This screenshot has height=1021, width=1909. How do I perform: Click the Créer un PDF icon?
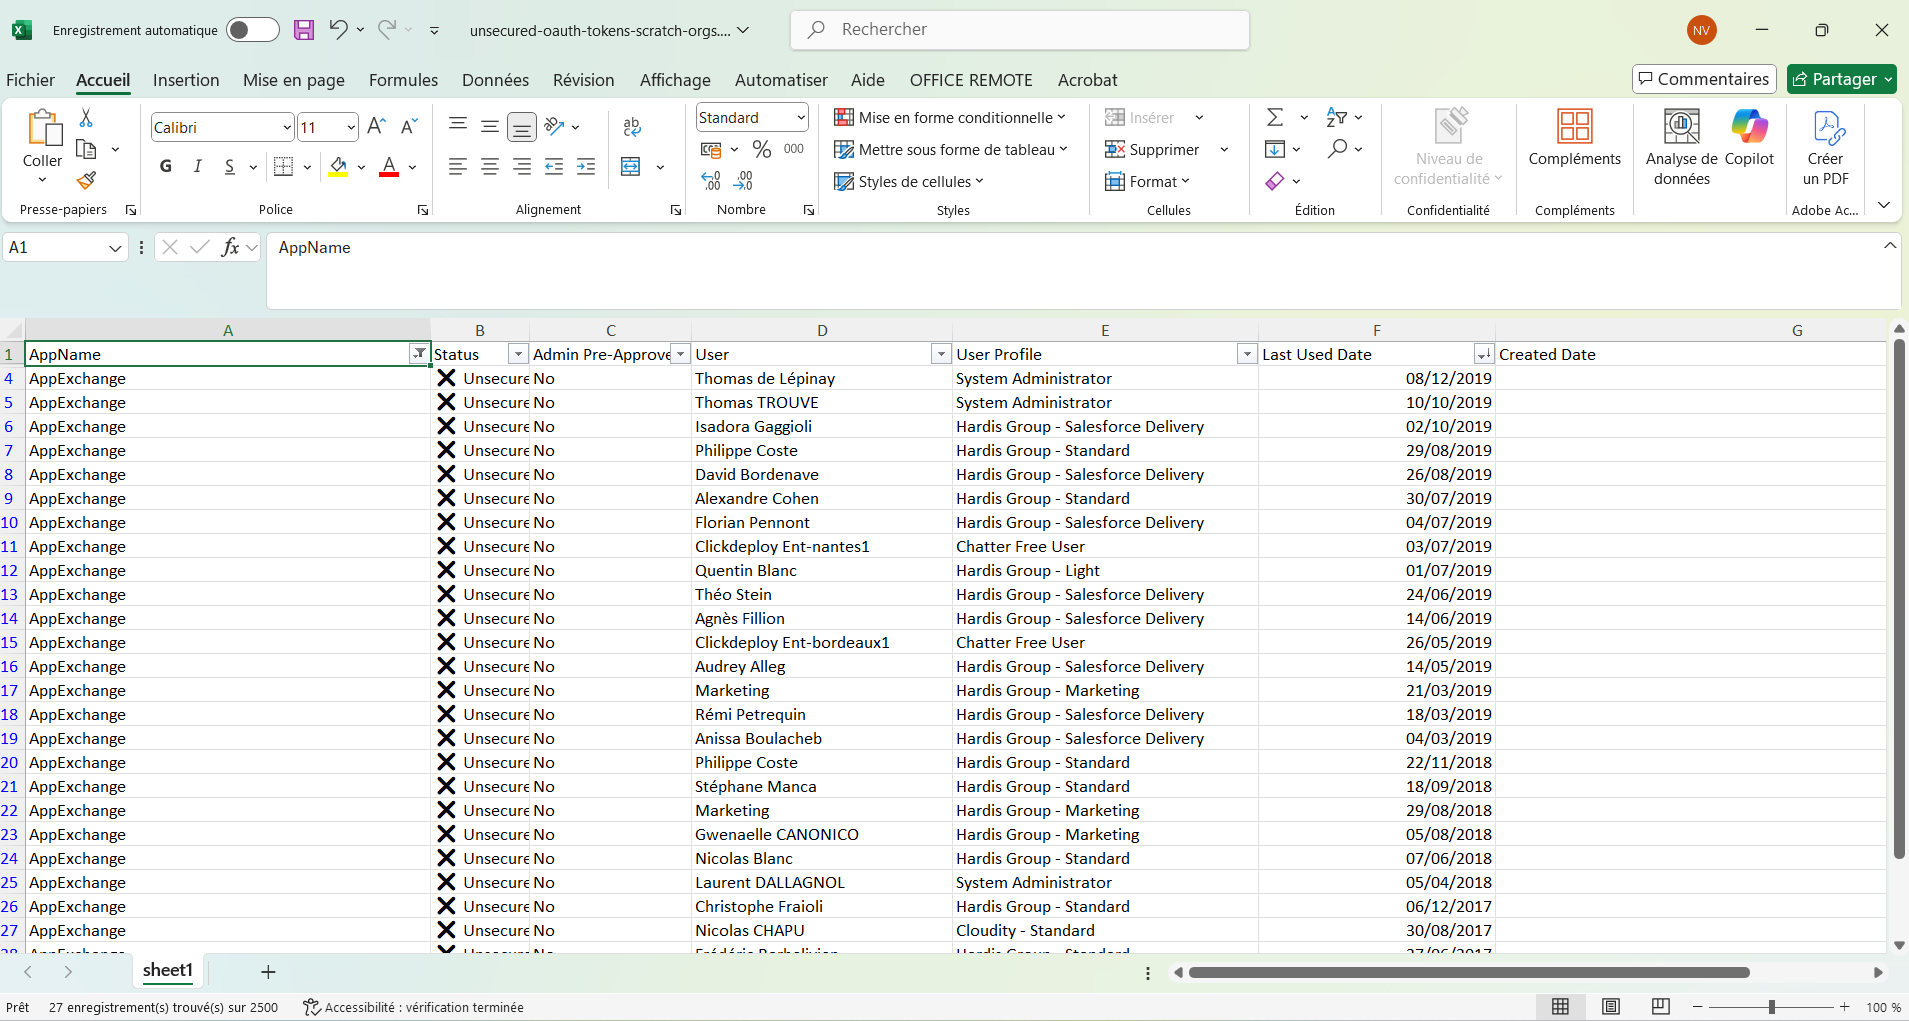(x=1827, y=145)
